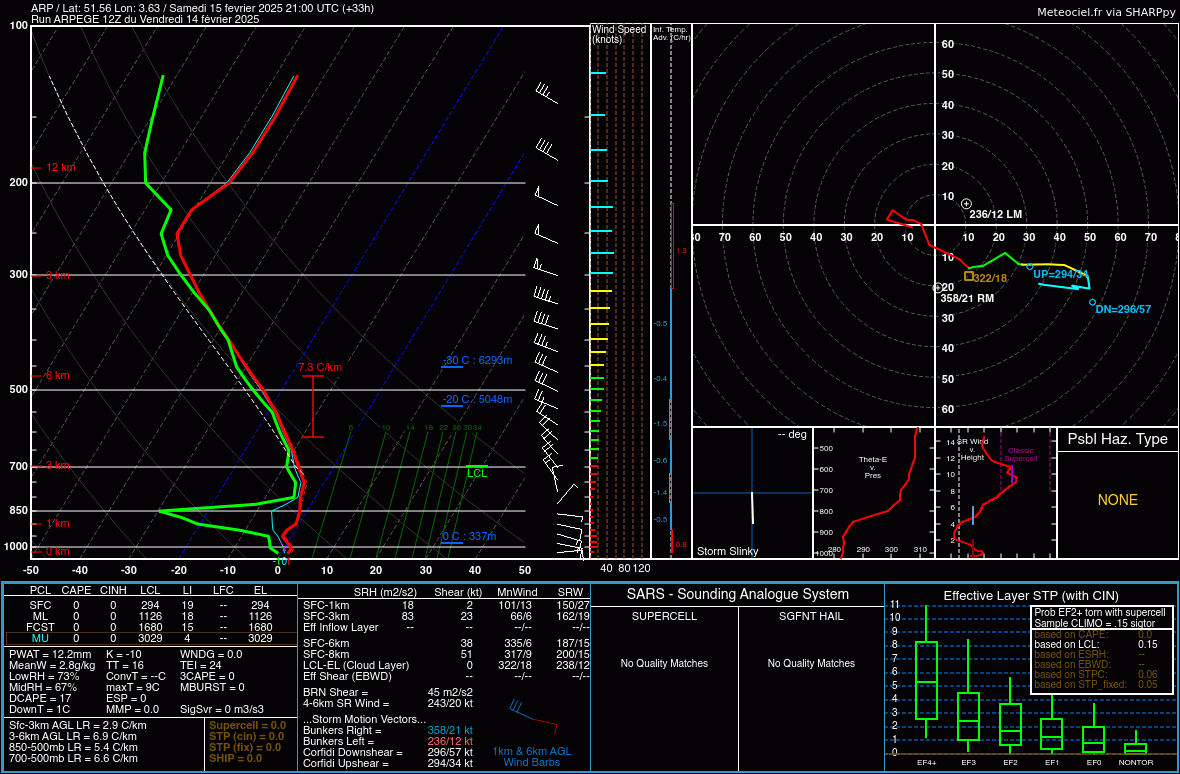This screenshot has width=1180, height=774.
Task: Choose the FCST parcel row
Action: click(150, 627)
